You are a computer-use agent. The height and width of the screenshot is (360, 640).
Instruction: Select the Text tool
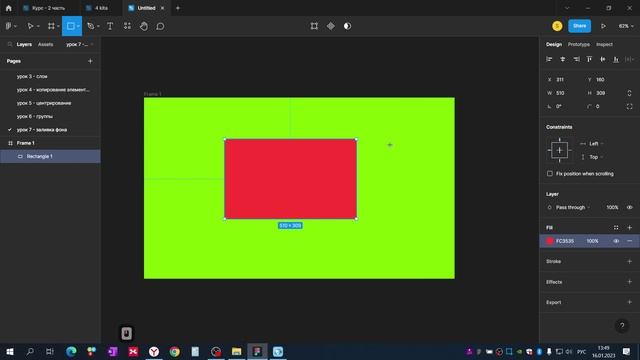110,26
